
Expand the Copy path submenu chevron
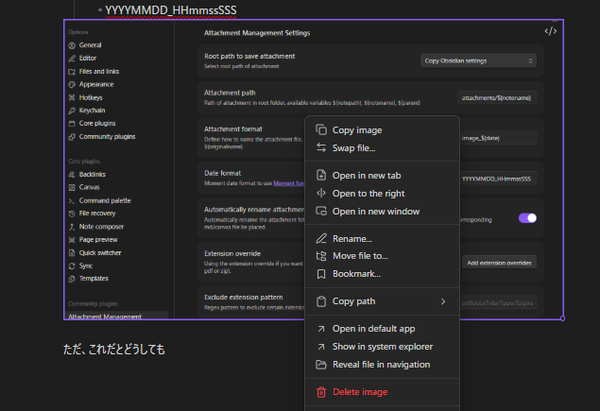click(x=443, y=302)
